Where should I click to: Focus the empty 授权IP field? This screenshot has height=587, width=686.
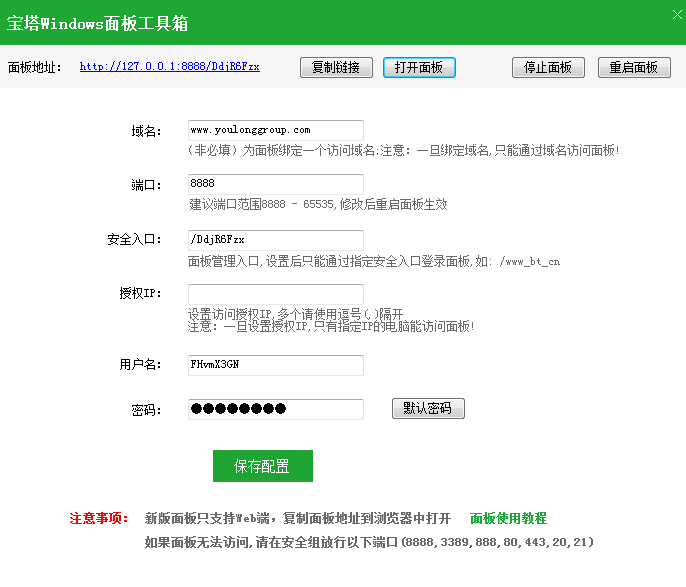pyautogui.click(x=276, y=294)
